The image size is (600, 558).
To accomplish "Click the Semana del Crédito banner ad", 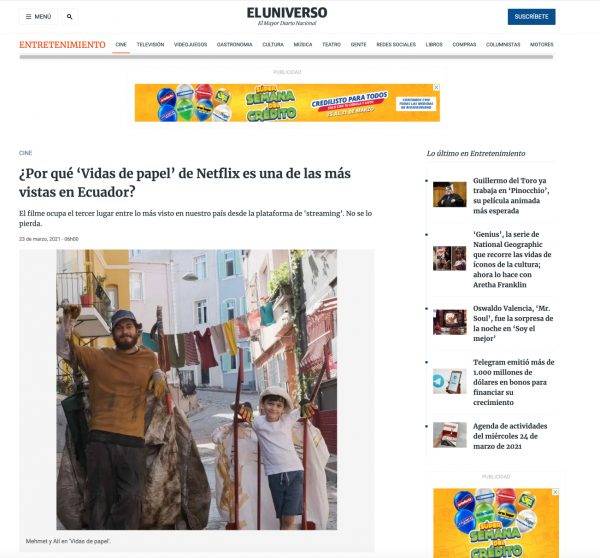I will [x=287, y=103].
